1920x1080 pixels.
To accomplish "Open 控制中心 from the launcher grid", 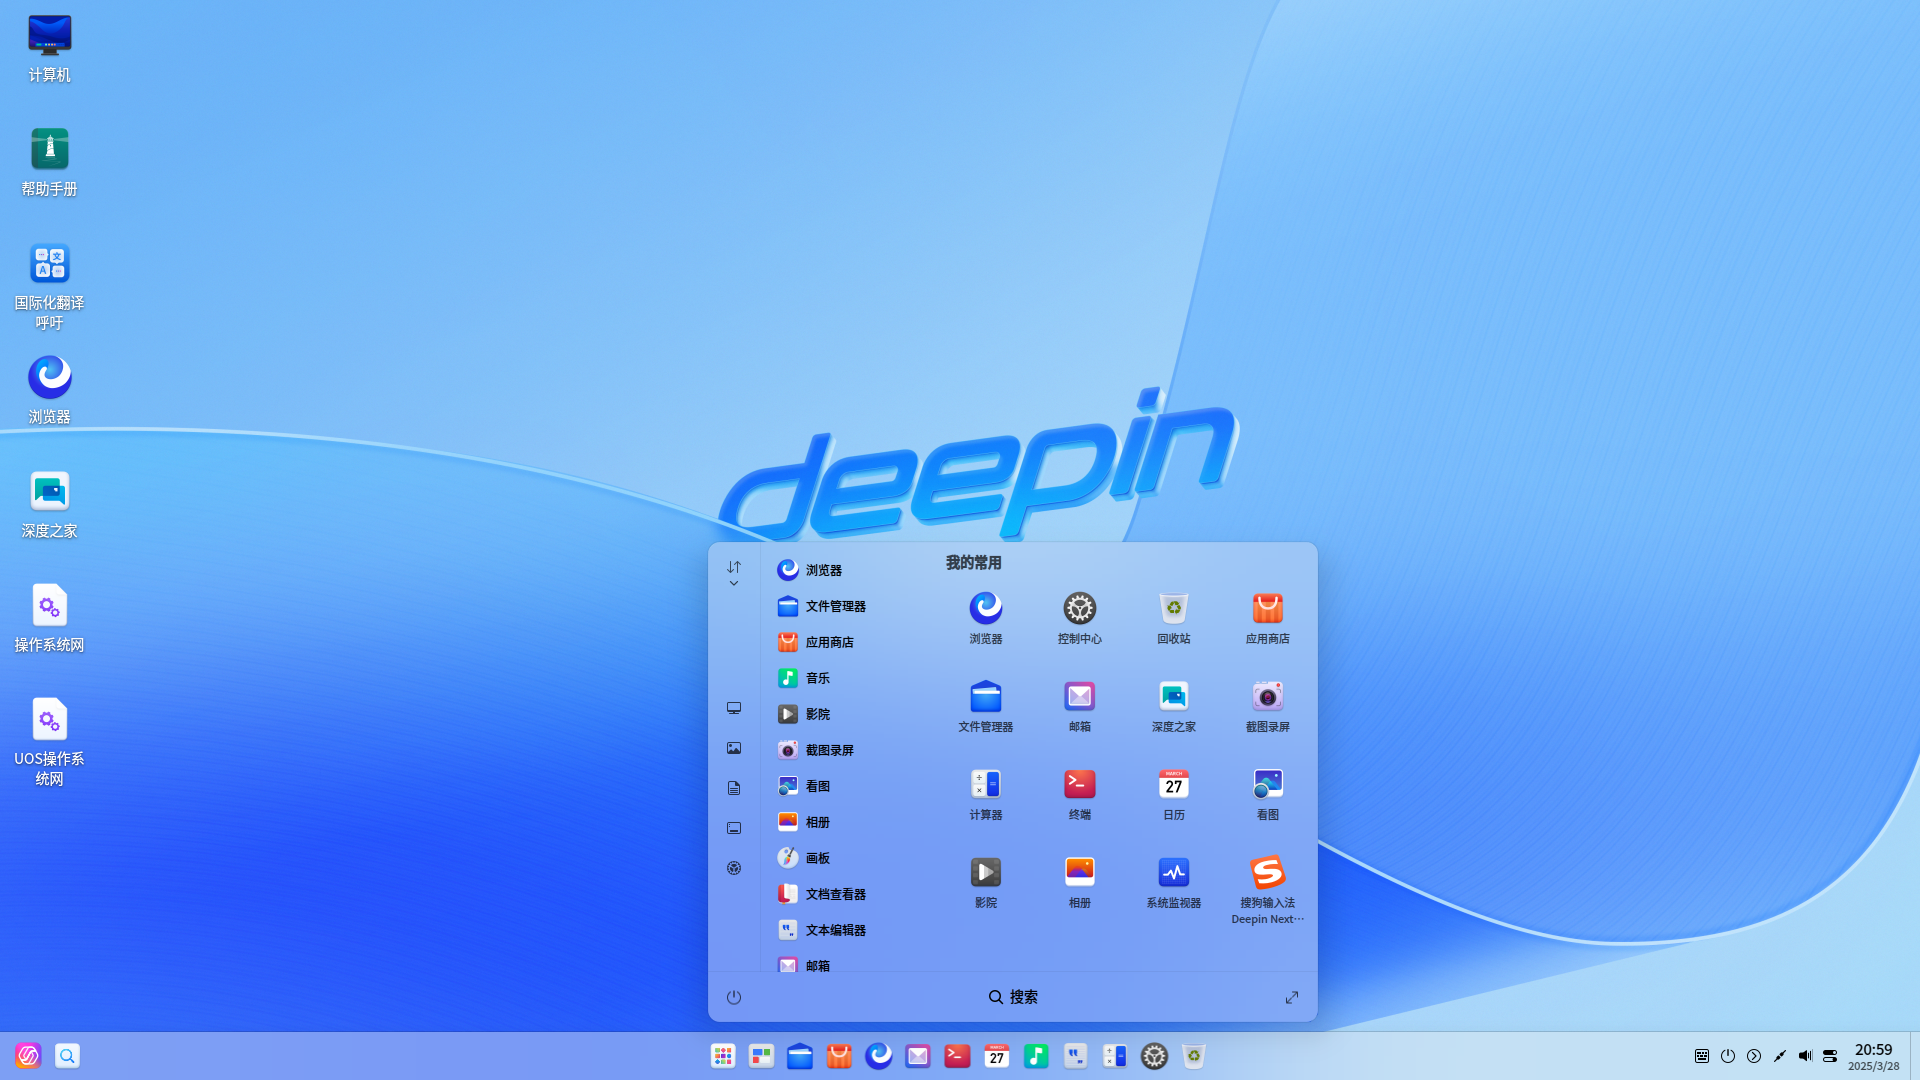I will [1079, 617].
